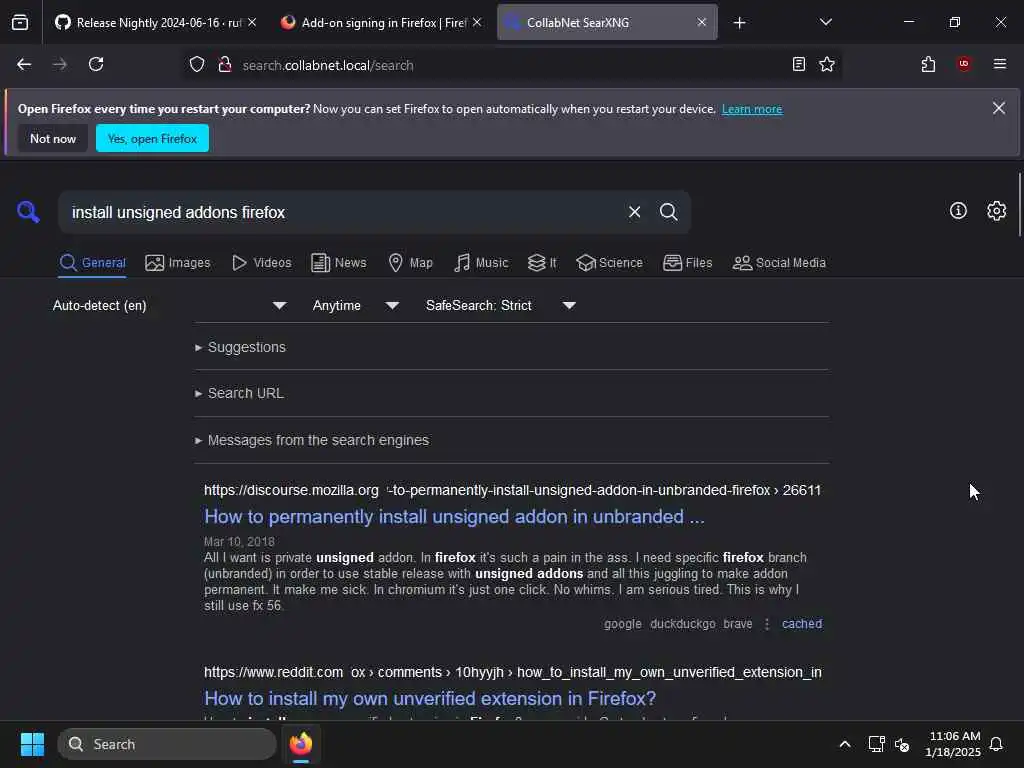The height and width of the screenshot is (768, 1024).
Task: Open the notifications bell icon
Action: coord(996,744)
